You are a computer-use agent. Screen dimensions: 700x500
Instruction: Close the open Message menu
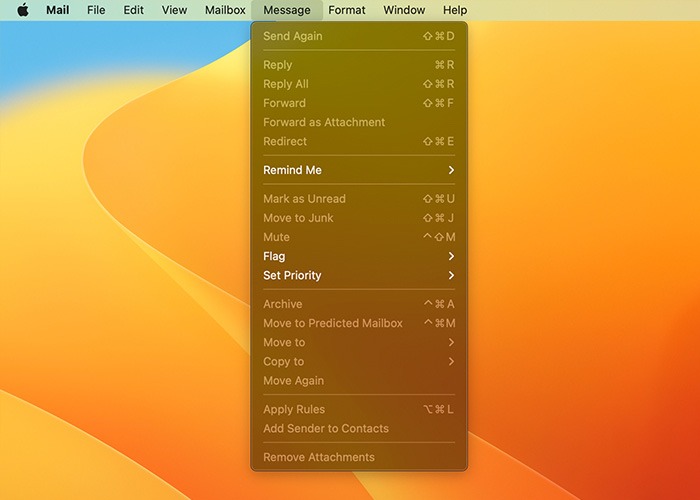point(287,10)
